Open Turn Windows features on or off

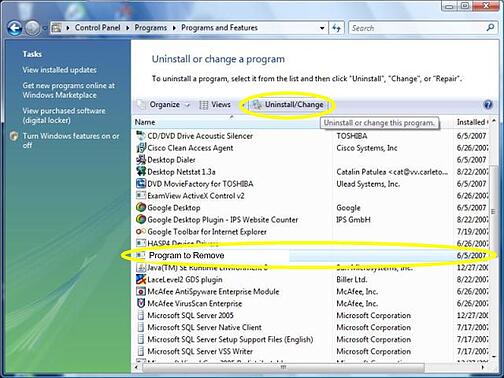pyautogui.click(x=71, y=140)
